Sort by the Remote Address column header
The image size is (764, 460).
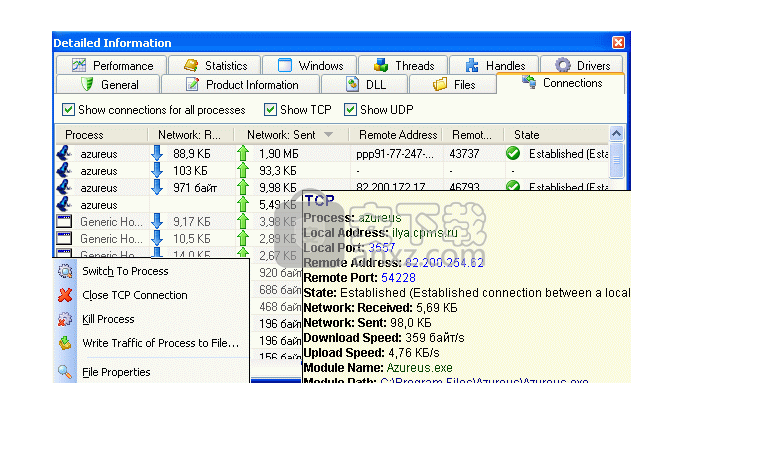[x=396, y=134]
